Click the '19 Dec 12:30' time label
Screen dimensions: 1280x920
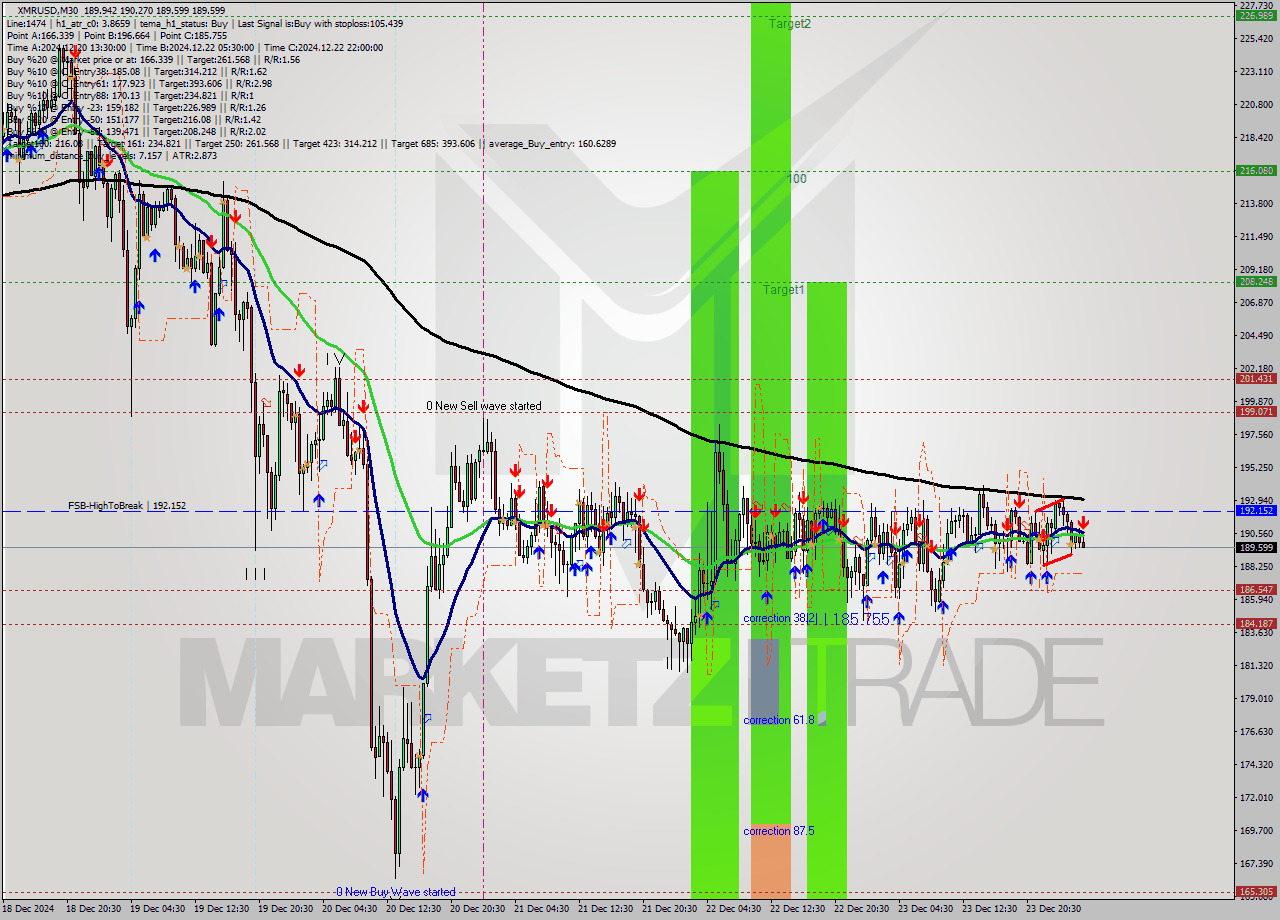(222, 909)
